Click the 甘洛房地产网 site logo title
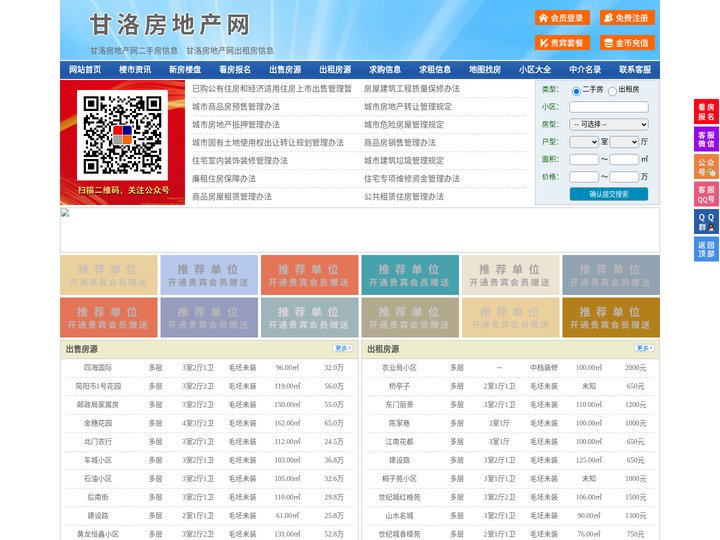 point(170,24)
